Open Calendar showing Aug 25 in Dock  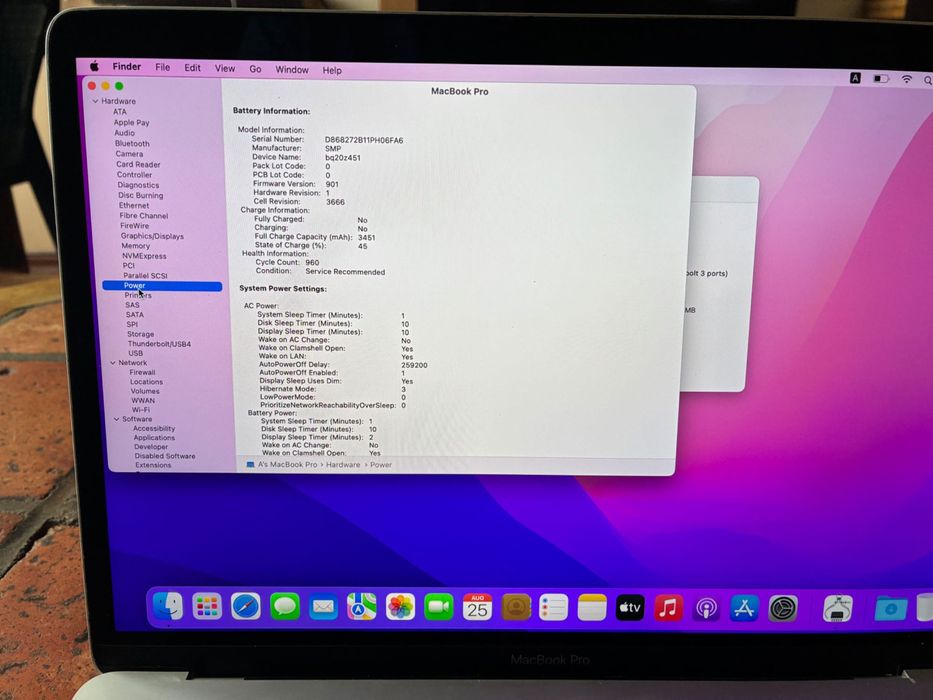click(477, 607)
